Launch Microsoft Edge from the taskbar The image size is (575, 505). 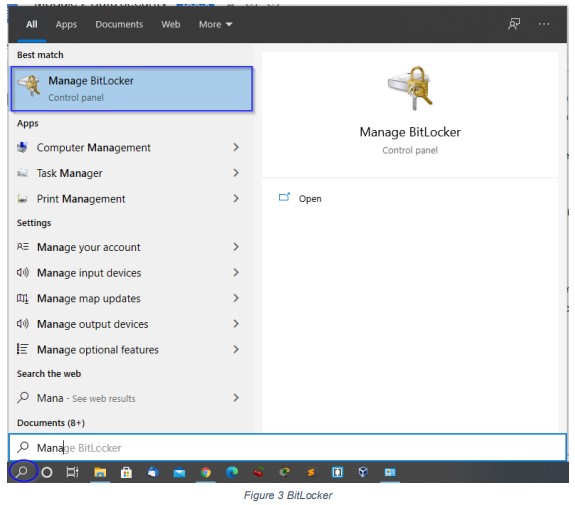[x=232, y=472]
